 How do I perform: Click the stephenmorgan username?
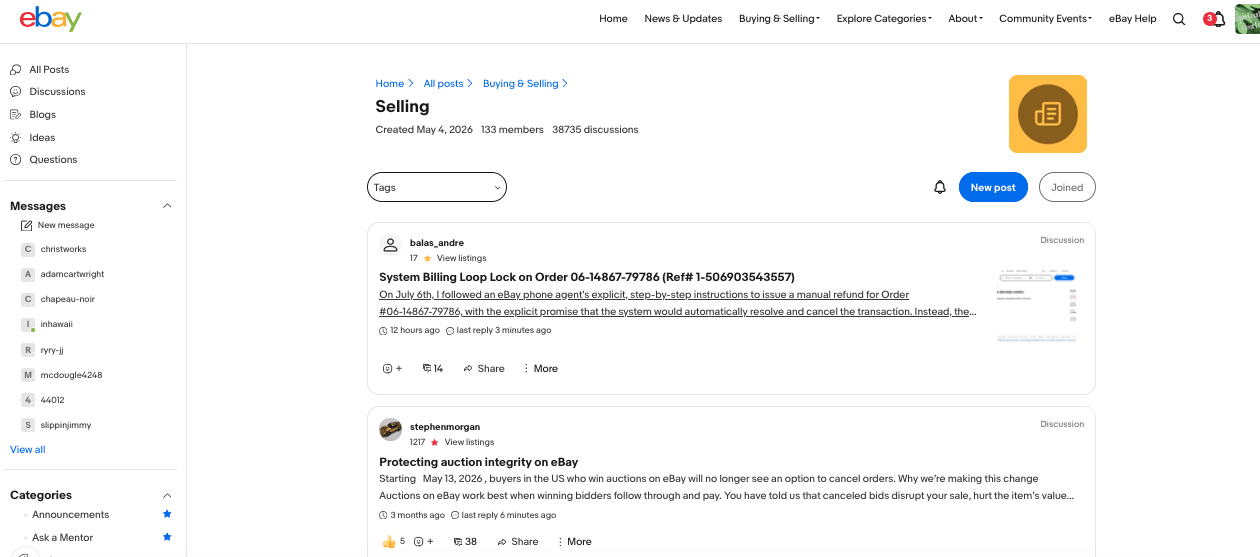[x=445, y=427]
